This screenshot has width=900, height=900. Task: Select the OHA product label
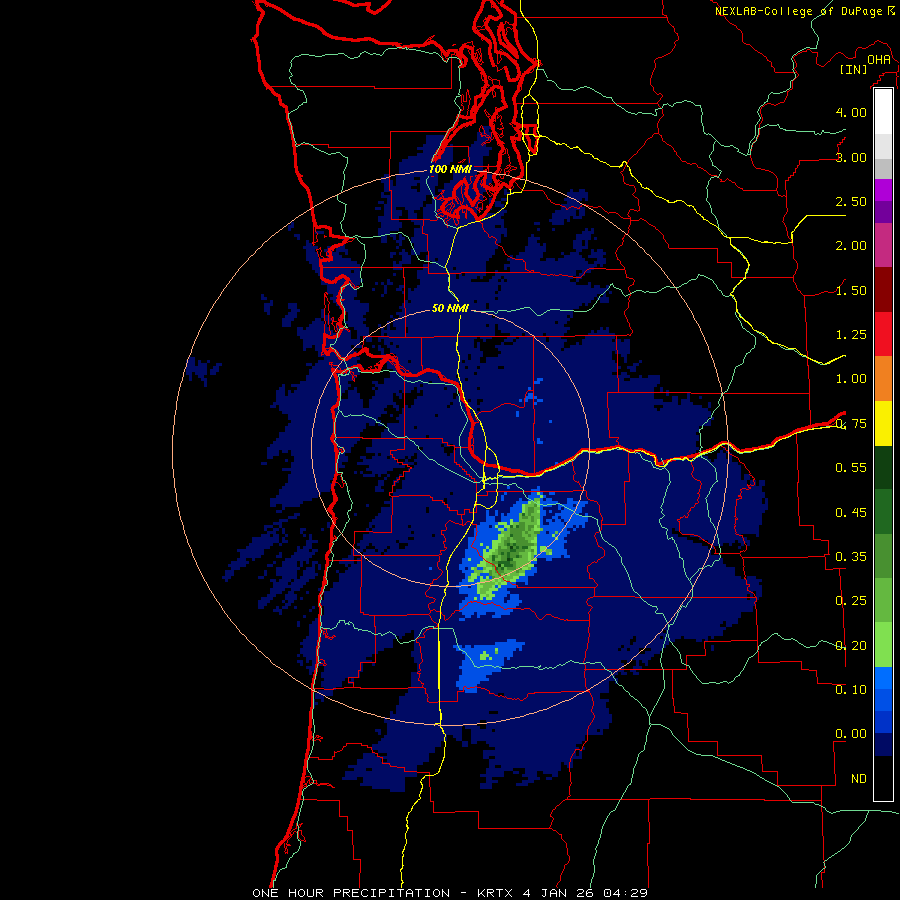tap(879, 60)
